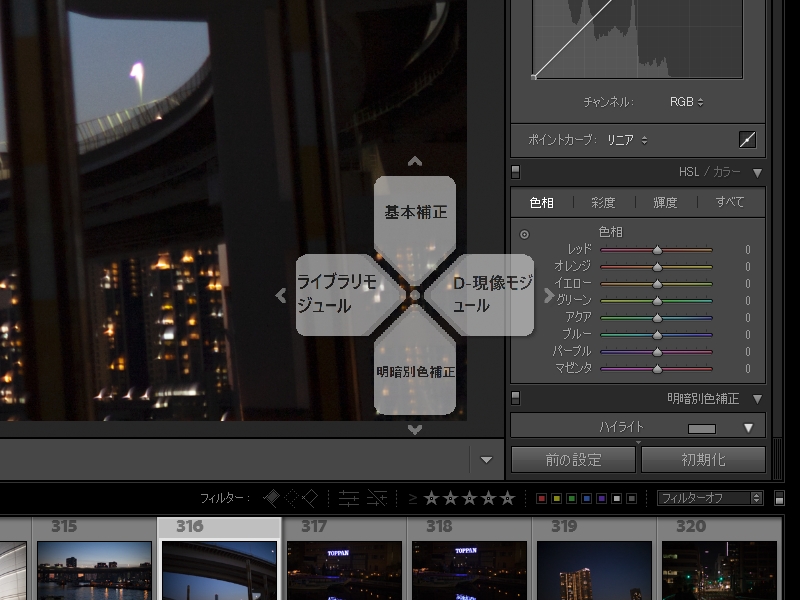Set filter rating to three stars
Viewport: 800px width, 600px height.
point(469,498)
